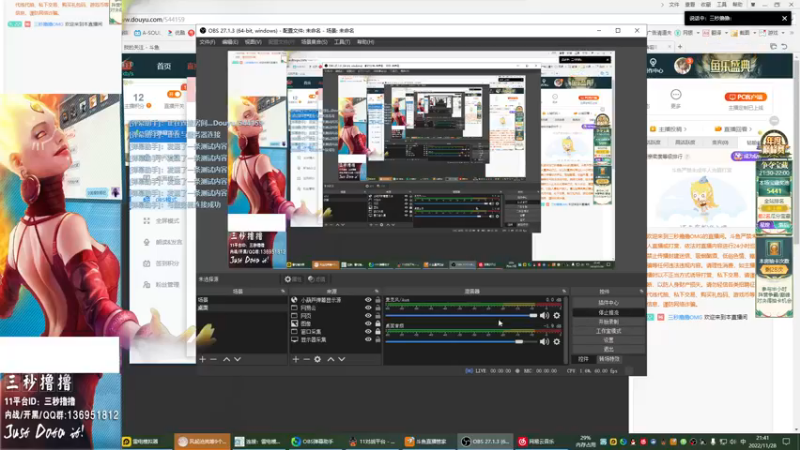
Task: Open the 帮助(H) menu in OBS
Action: tap(365, 42)
